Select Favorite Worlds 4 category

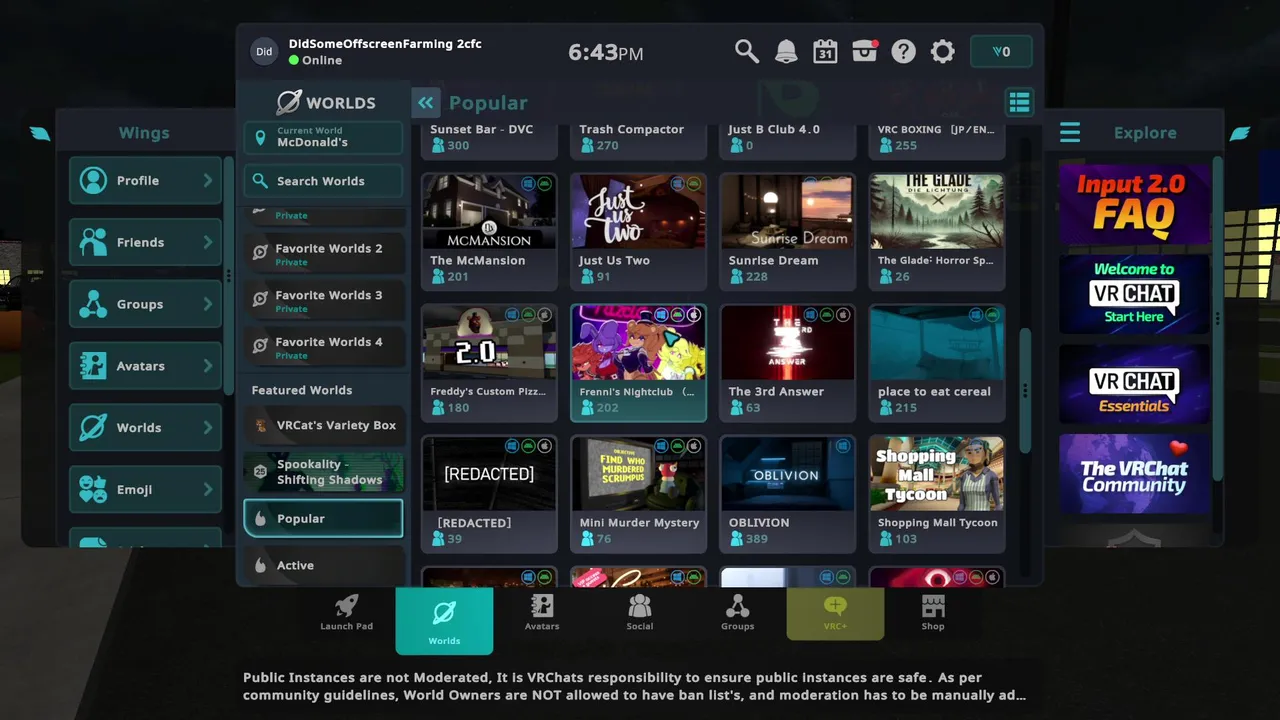click(x=324, y=348)
